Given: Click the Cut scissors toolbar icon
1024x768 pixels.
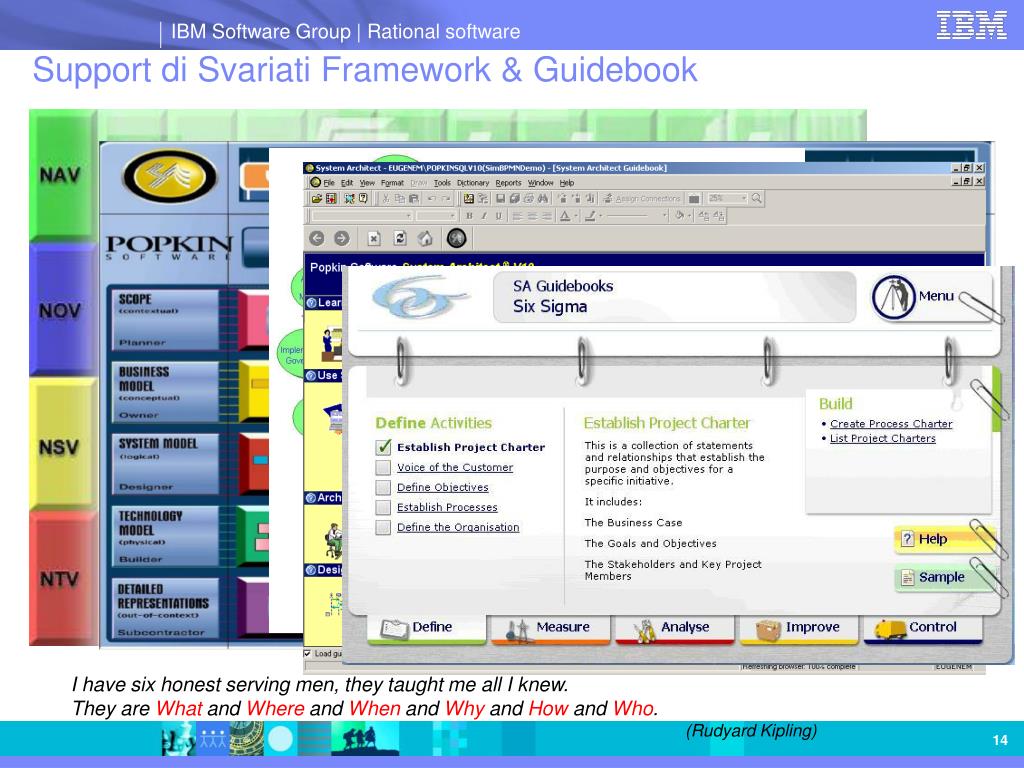Looking at the screenshot, I should [x=386, y=199].
